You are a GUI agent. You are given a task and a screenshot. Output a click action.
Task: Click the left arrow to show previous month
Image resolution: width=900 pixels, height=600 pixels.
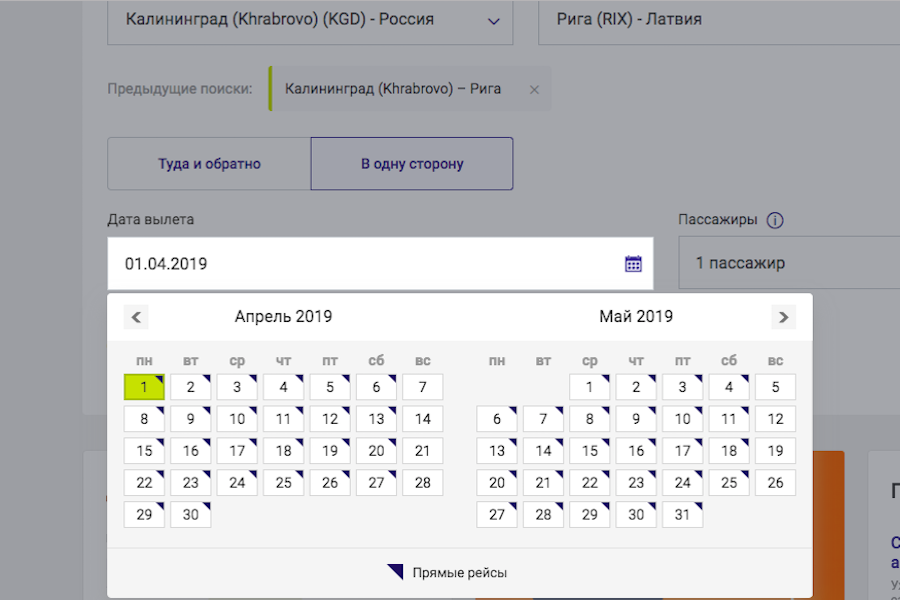(136, 316)
